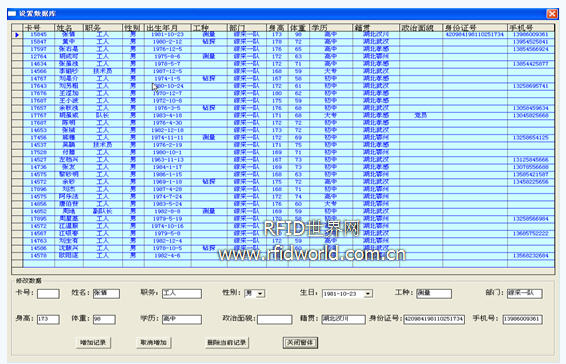Click the 党员 cell in 政治面貌 column
Viewport: 566px width, 364px height.
[x=421, y=116]
